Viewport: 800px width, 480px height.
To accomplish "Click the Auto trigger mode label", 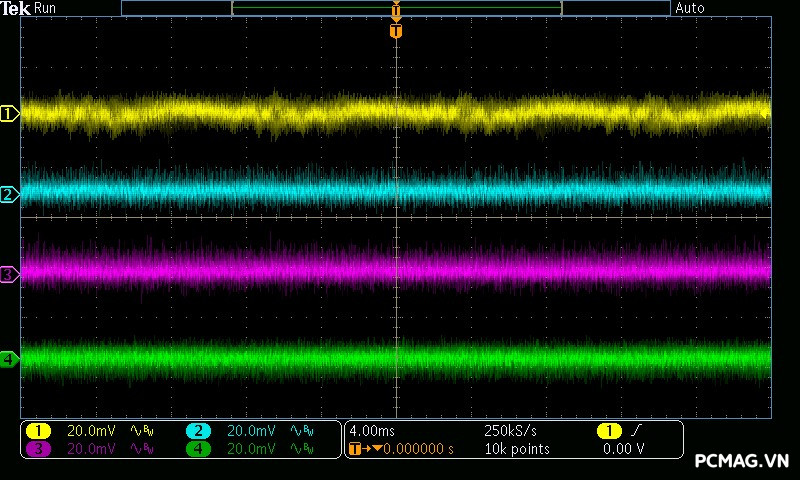I will point(690,8).
